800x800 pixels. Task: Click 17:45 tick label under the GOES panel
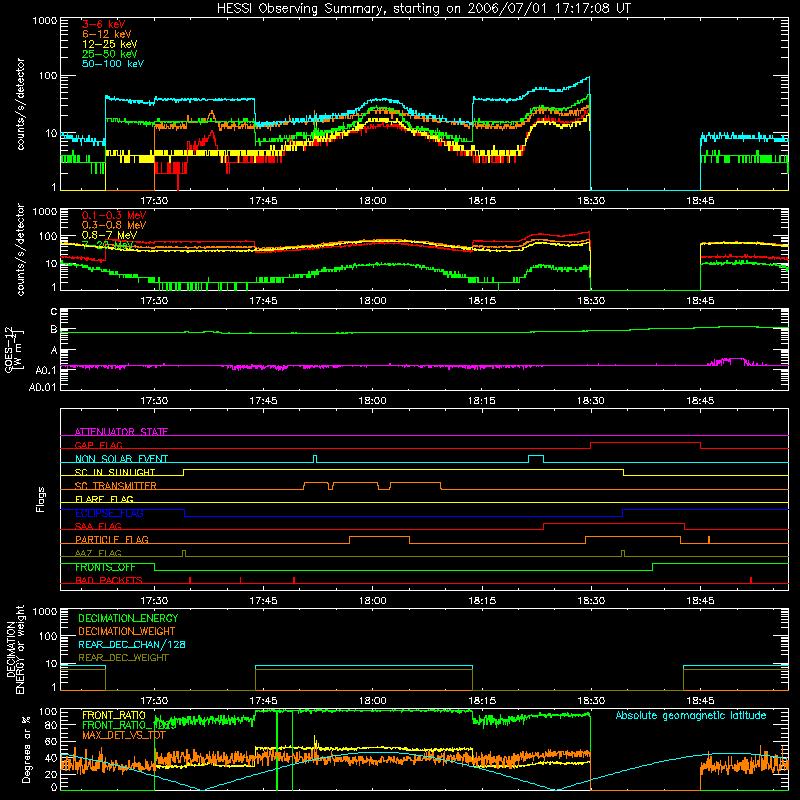click(x=263, y=401)
